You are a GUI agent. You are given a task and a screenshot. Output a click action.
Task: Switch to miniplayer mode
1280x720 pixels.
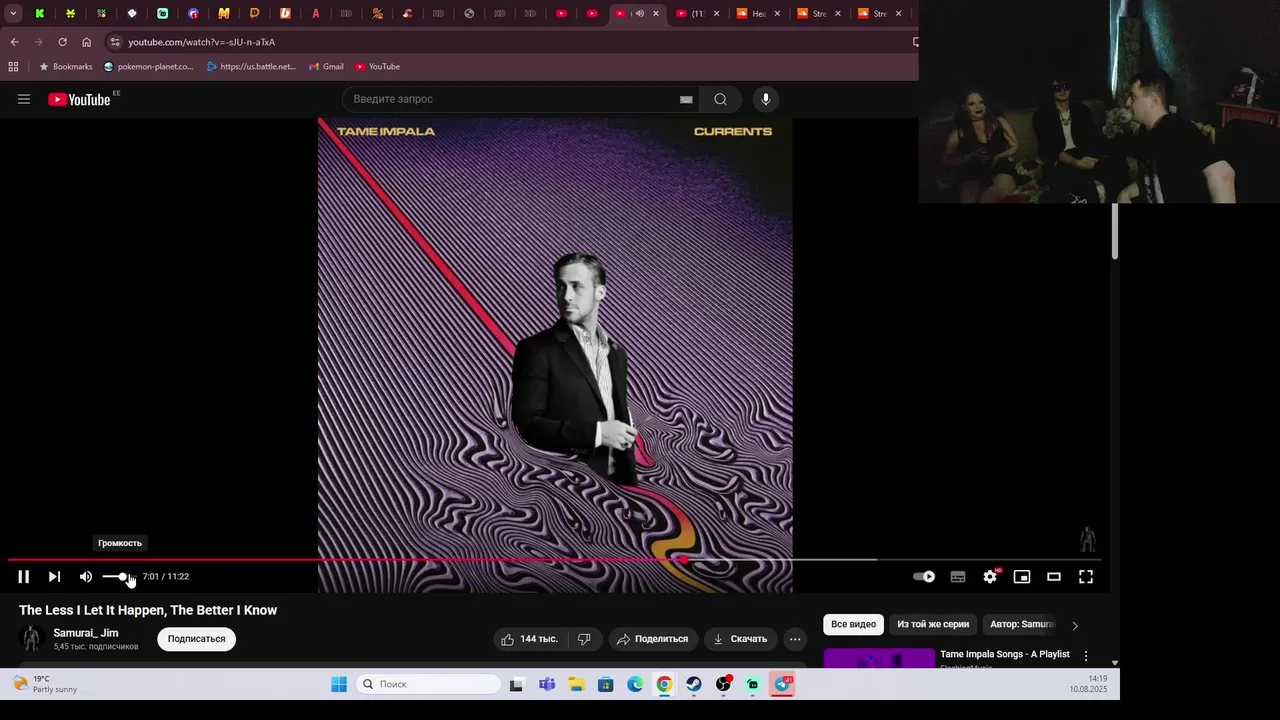1022,577
